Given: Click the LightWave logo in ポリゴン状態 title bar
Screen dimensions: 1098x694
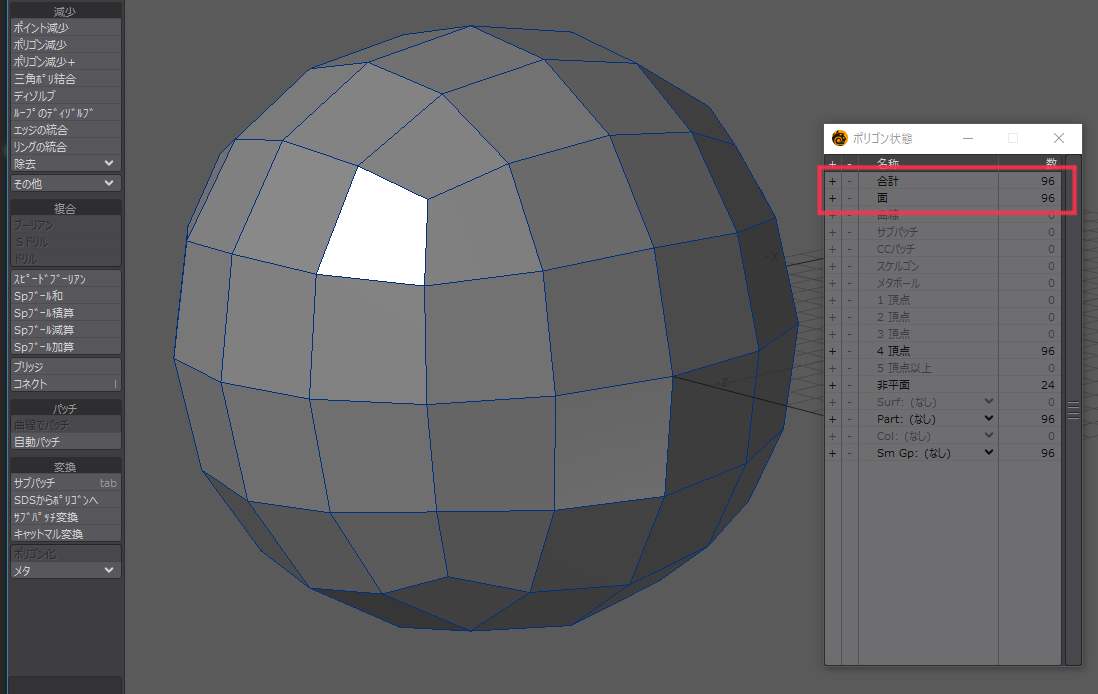Looking at the screenshot, I should [x=840, y=138].
